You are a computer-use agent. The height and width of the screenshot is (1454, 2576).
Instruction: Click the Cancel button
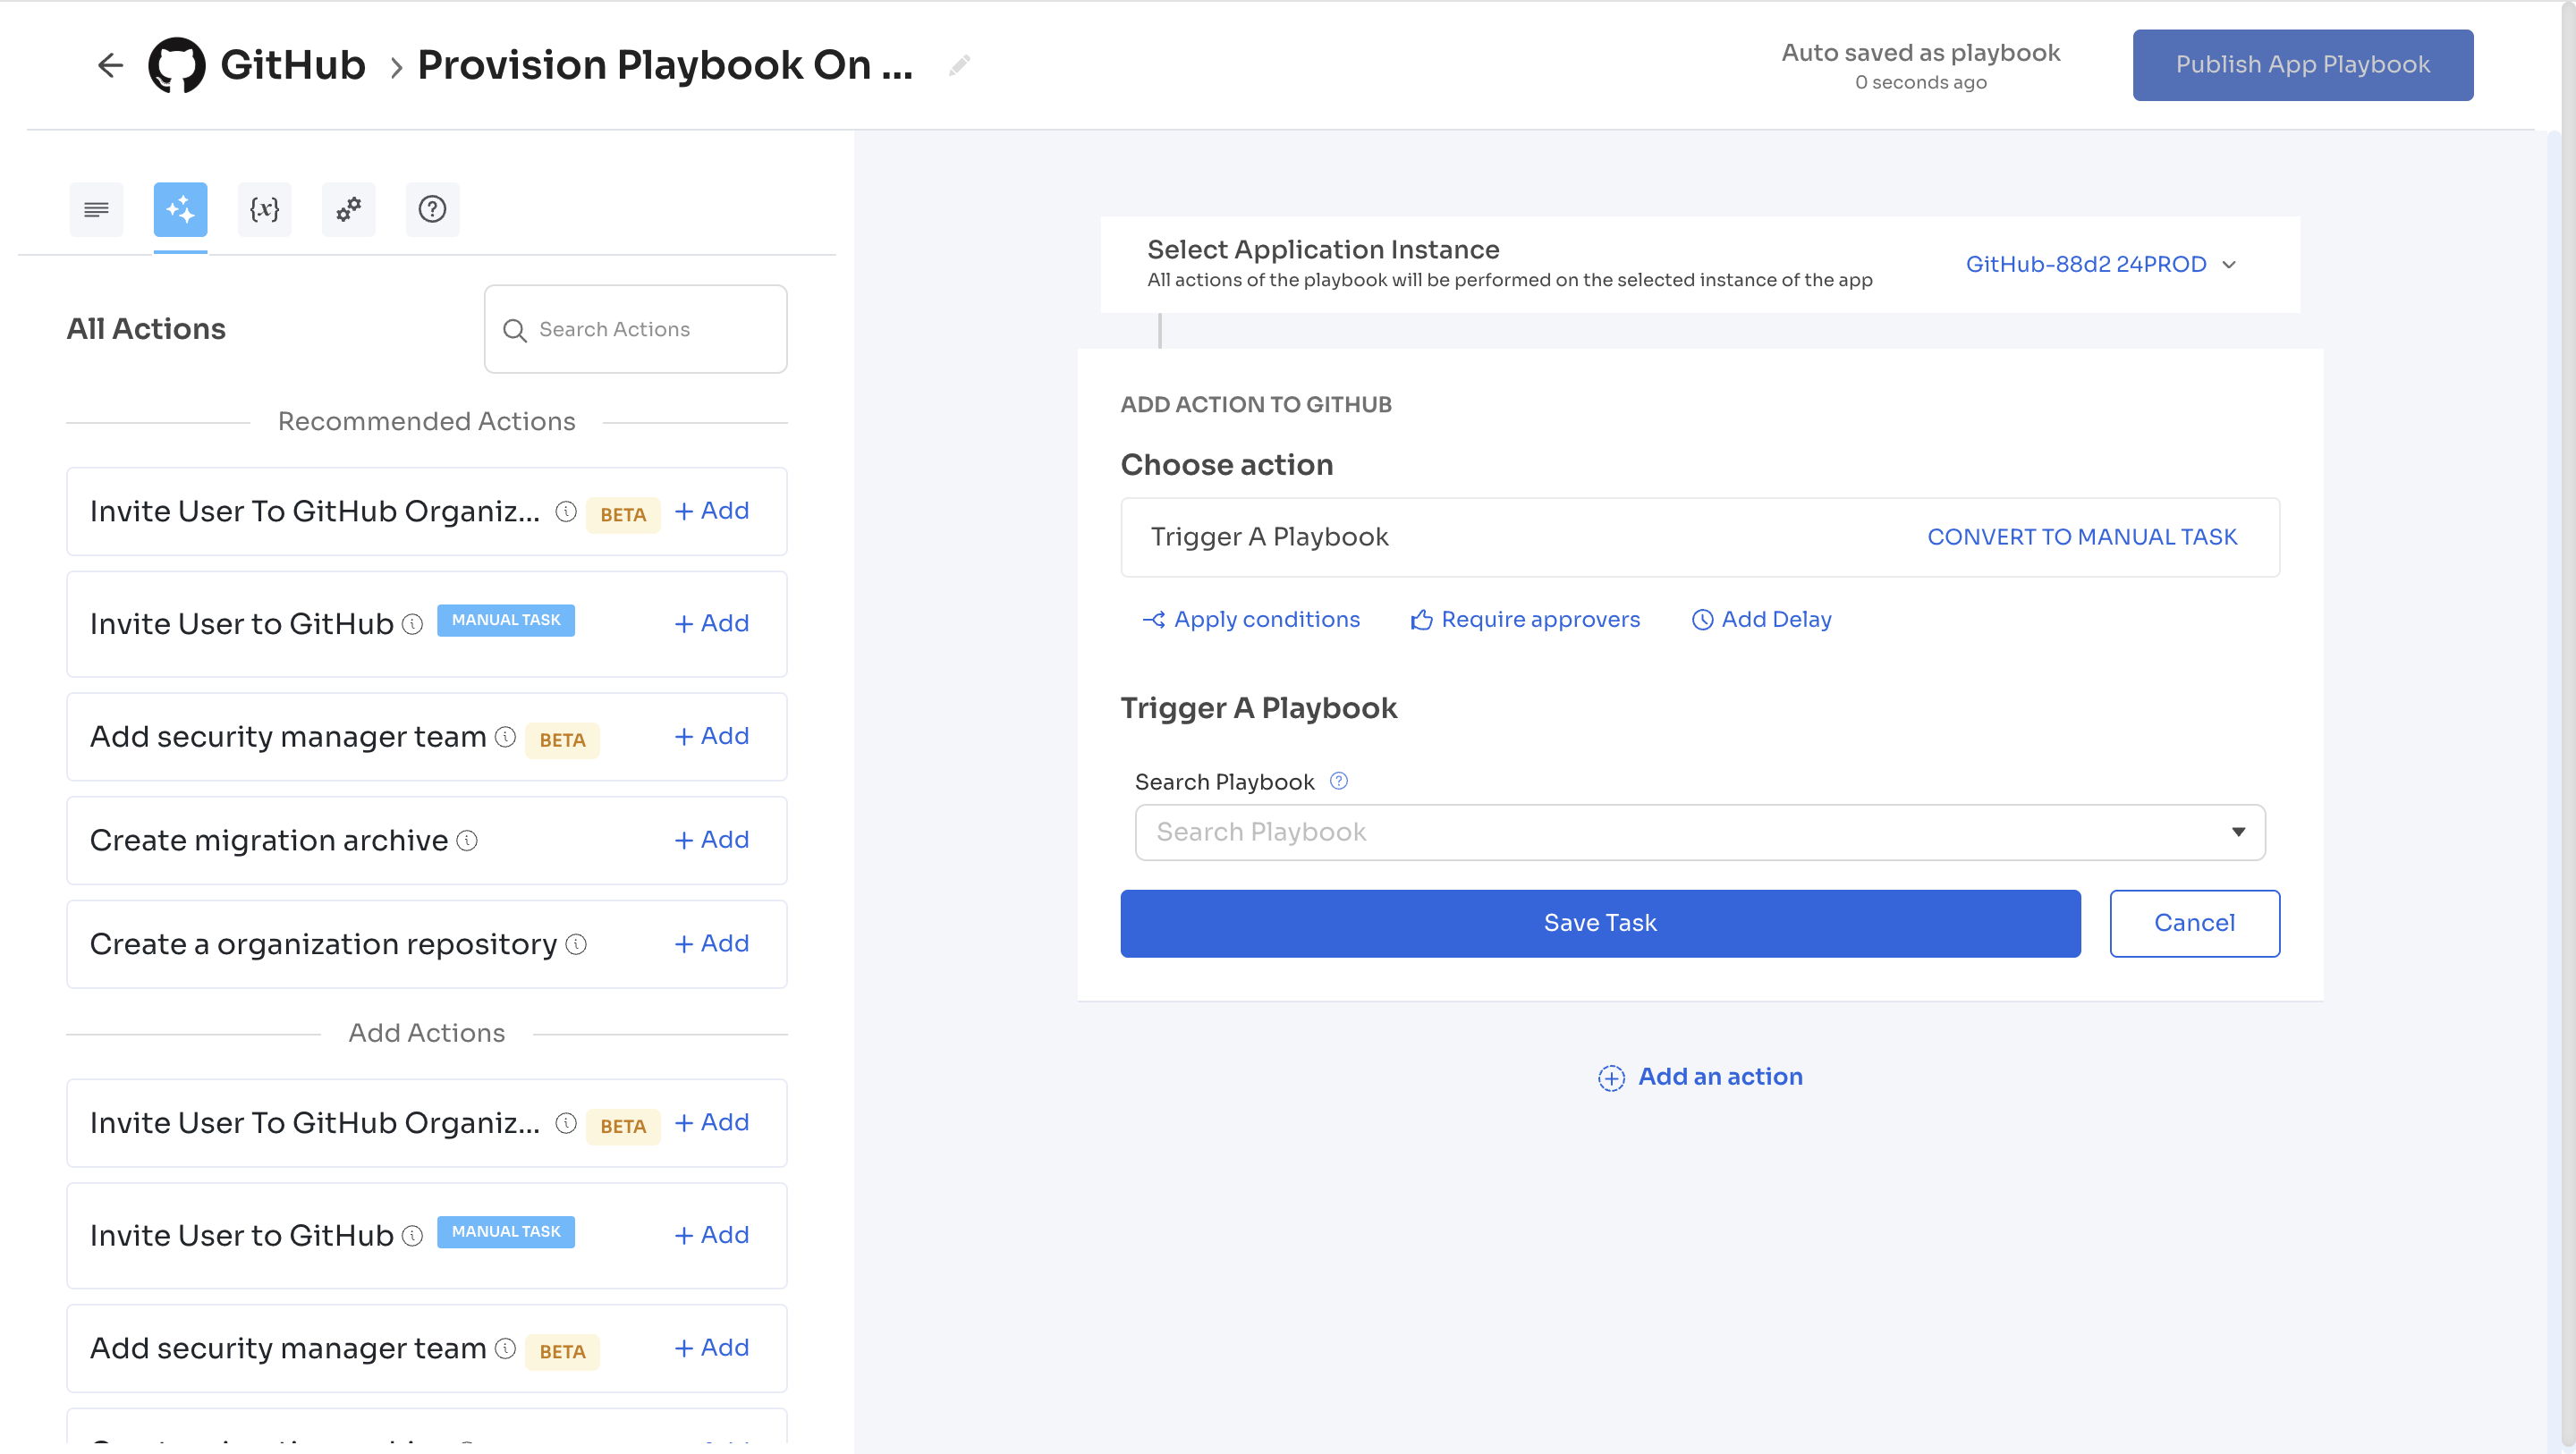coord(2195,924)
